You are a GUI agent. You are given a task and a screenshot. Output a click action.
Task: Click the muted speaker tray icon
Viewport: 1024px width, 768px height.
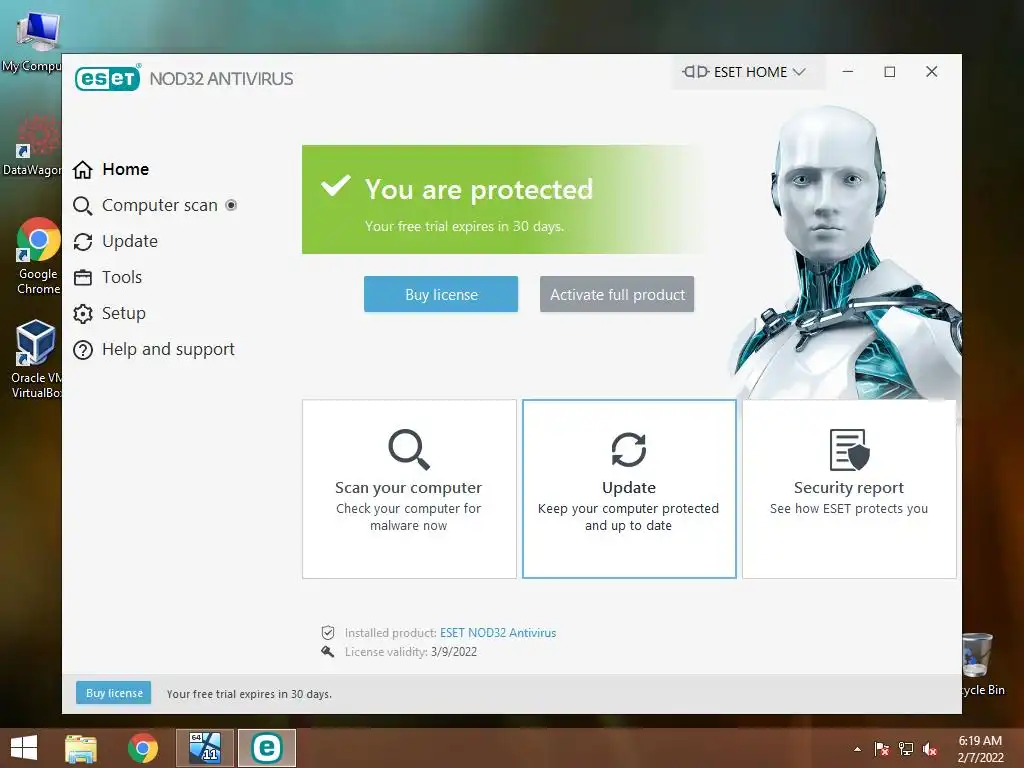tap(931, 749)
